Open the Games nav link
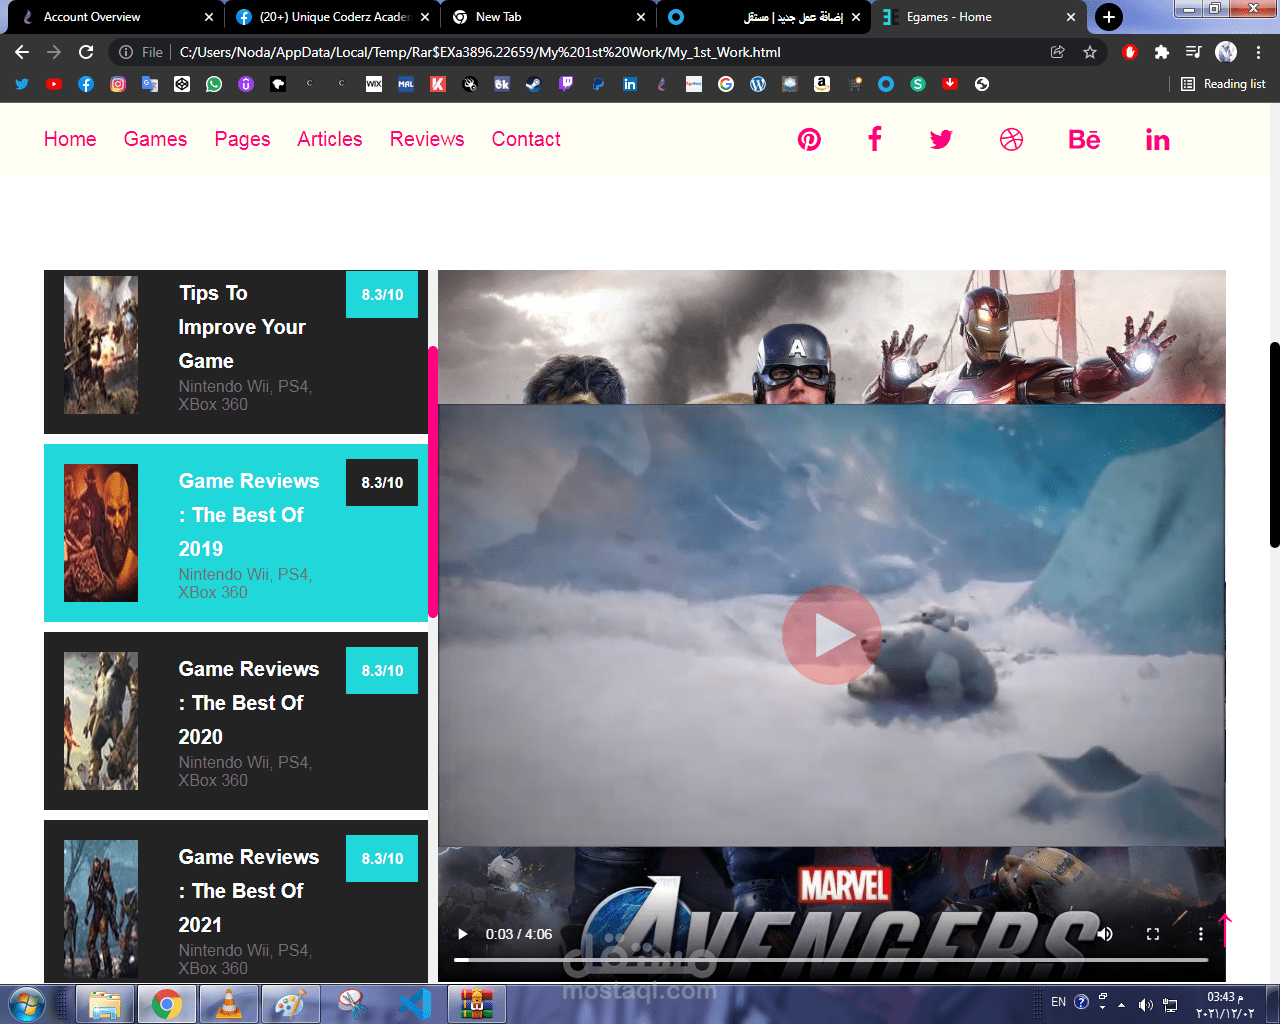 (155, 139)
